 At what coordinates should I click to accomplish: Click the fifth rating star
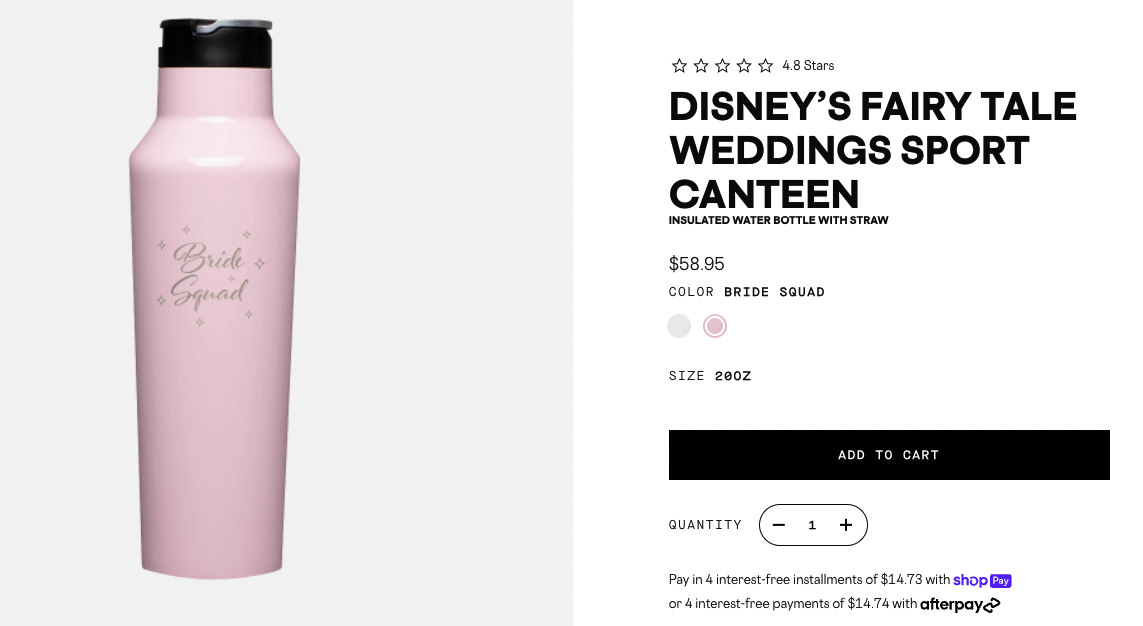click(x=765, y=66)
